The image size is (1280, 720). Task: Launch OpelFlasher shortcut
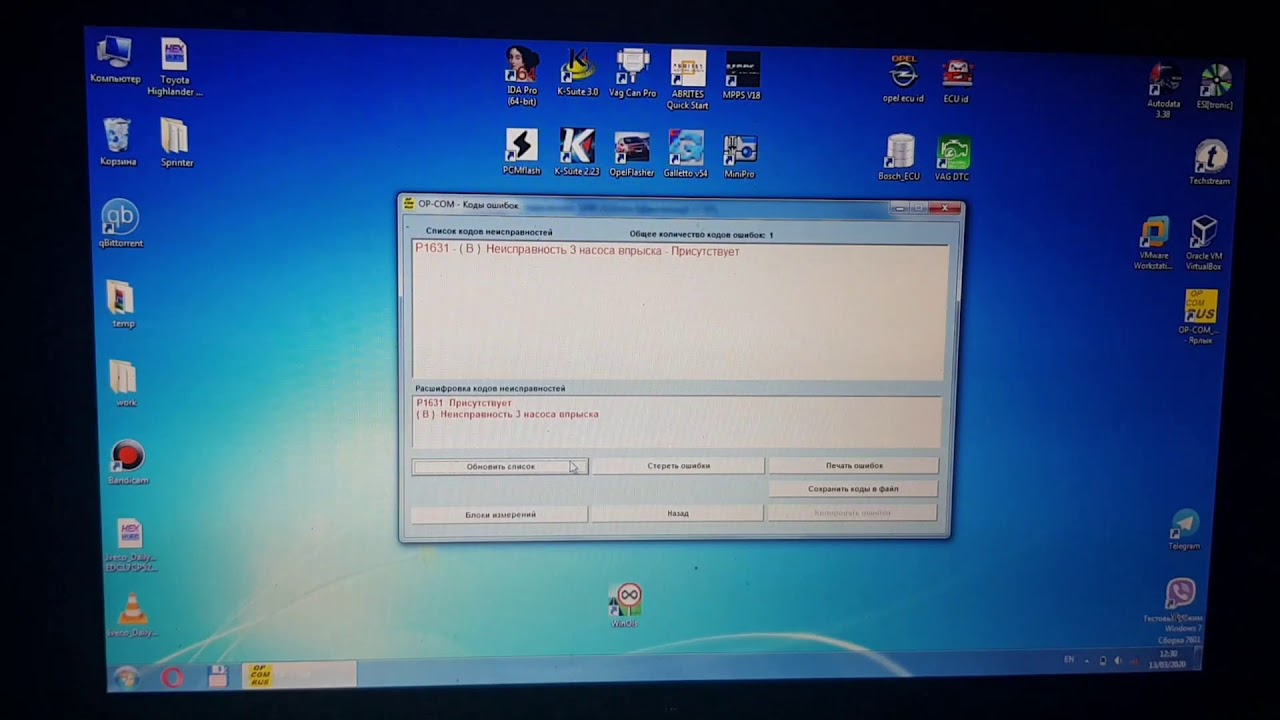click(632, 154)
